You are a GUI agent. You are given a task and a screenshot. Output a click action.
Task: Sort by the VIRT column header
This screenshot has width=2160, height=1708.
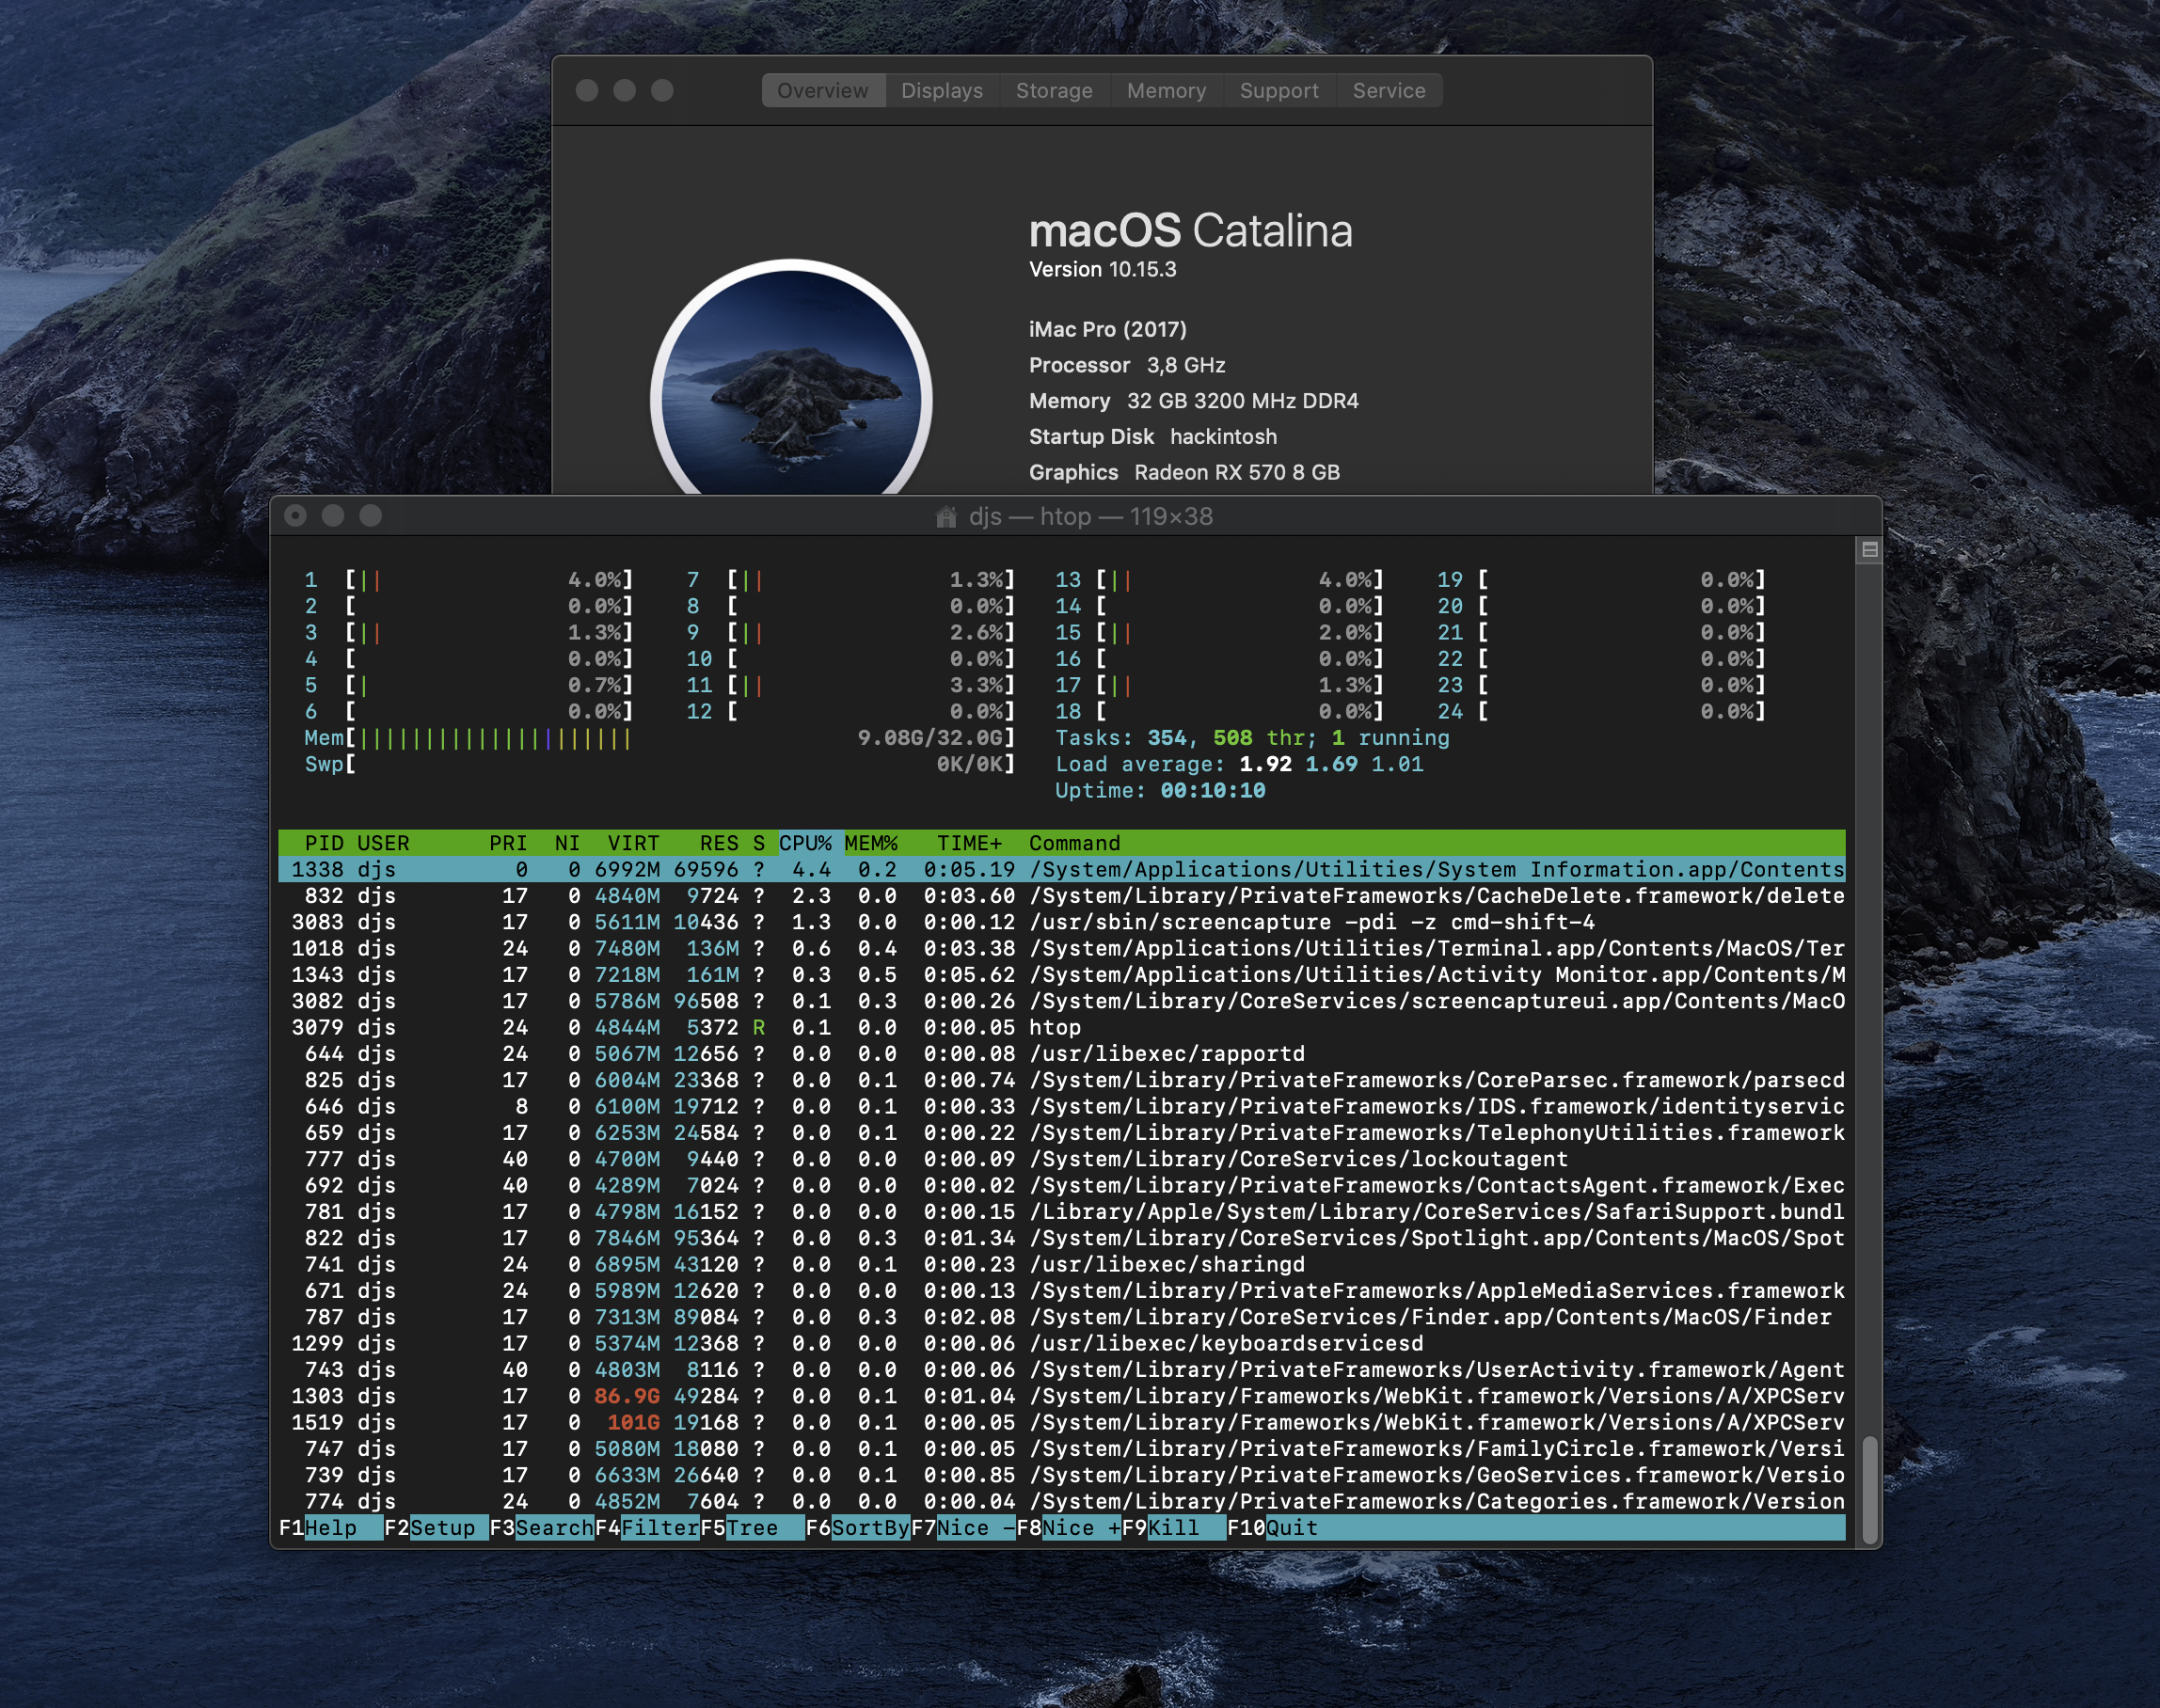click(x=633, y=843)
